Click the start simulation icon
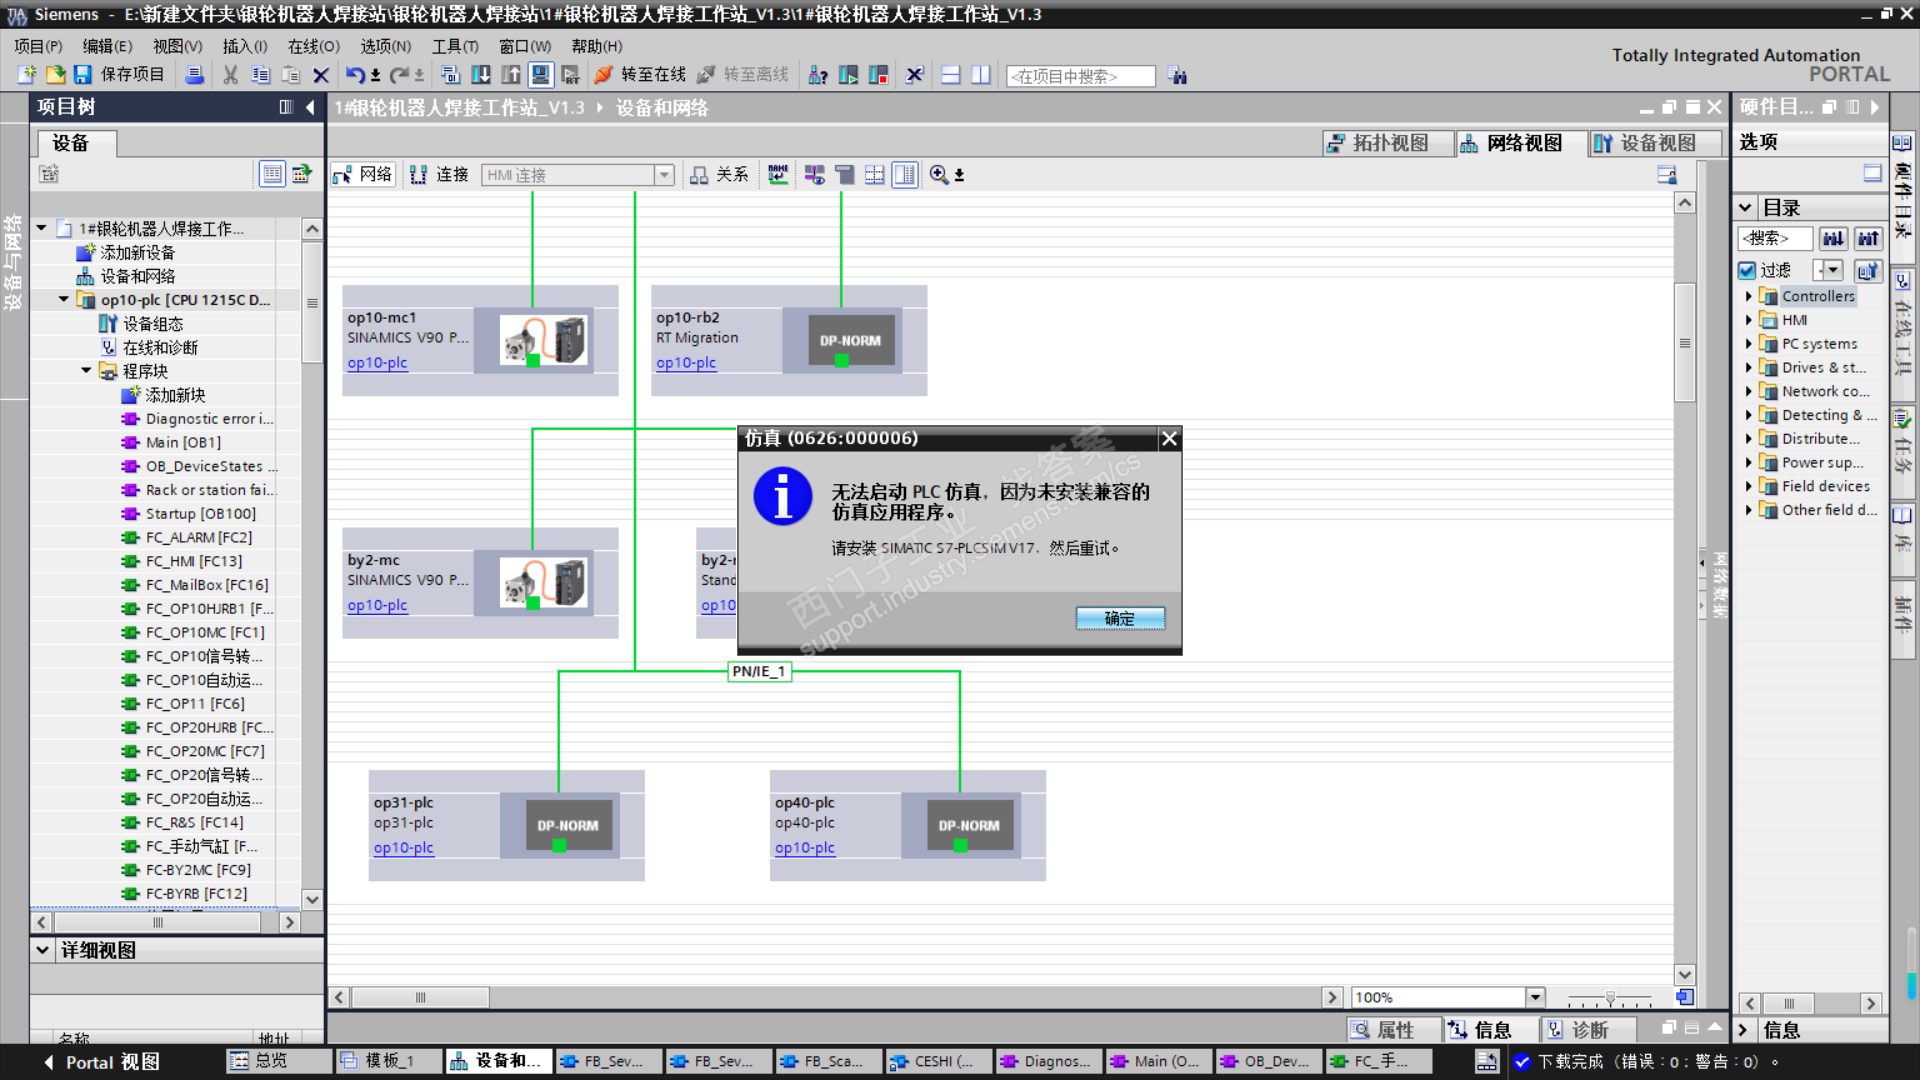Viewport: 1920px width, 1080px height. tap(541, 75)
